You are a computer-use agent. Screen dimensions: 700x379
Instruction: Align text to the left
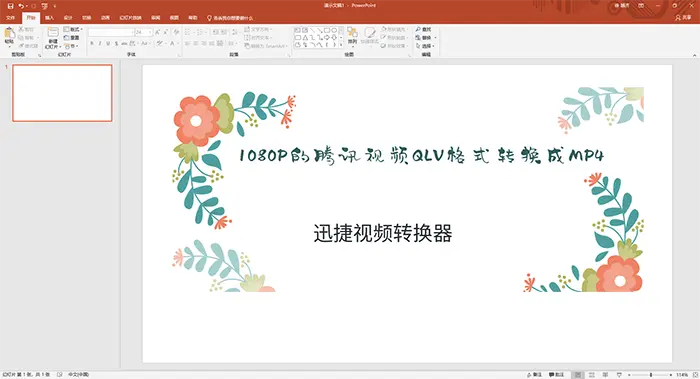click(187, 43)
